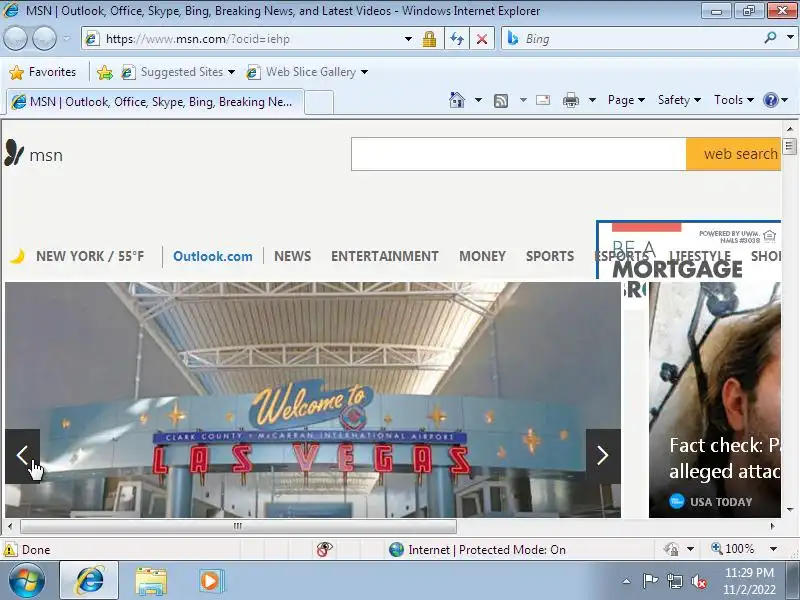Open the 100% zoom level dropdown

[773, 549]
